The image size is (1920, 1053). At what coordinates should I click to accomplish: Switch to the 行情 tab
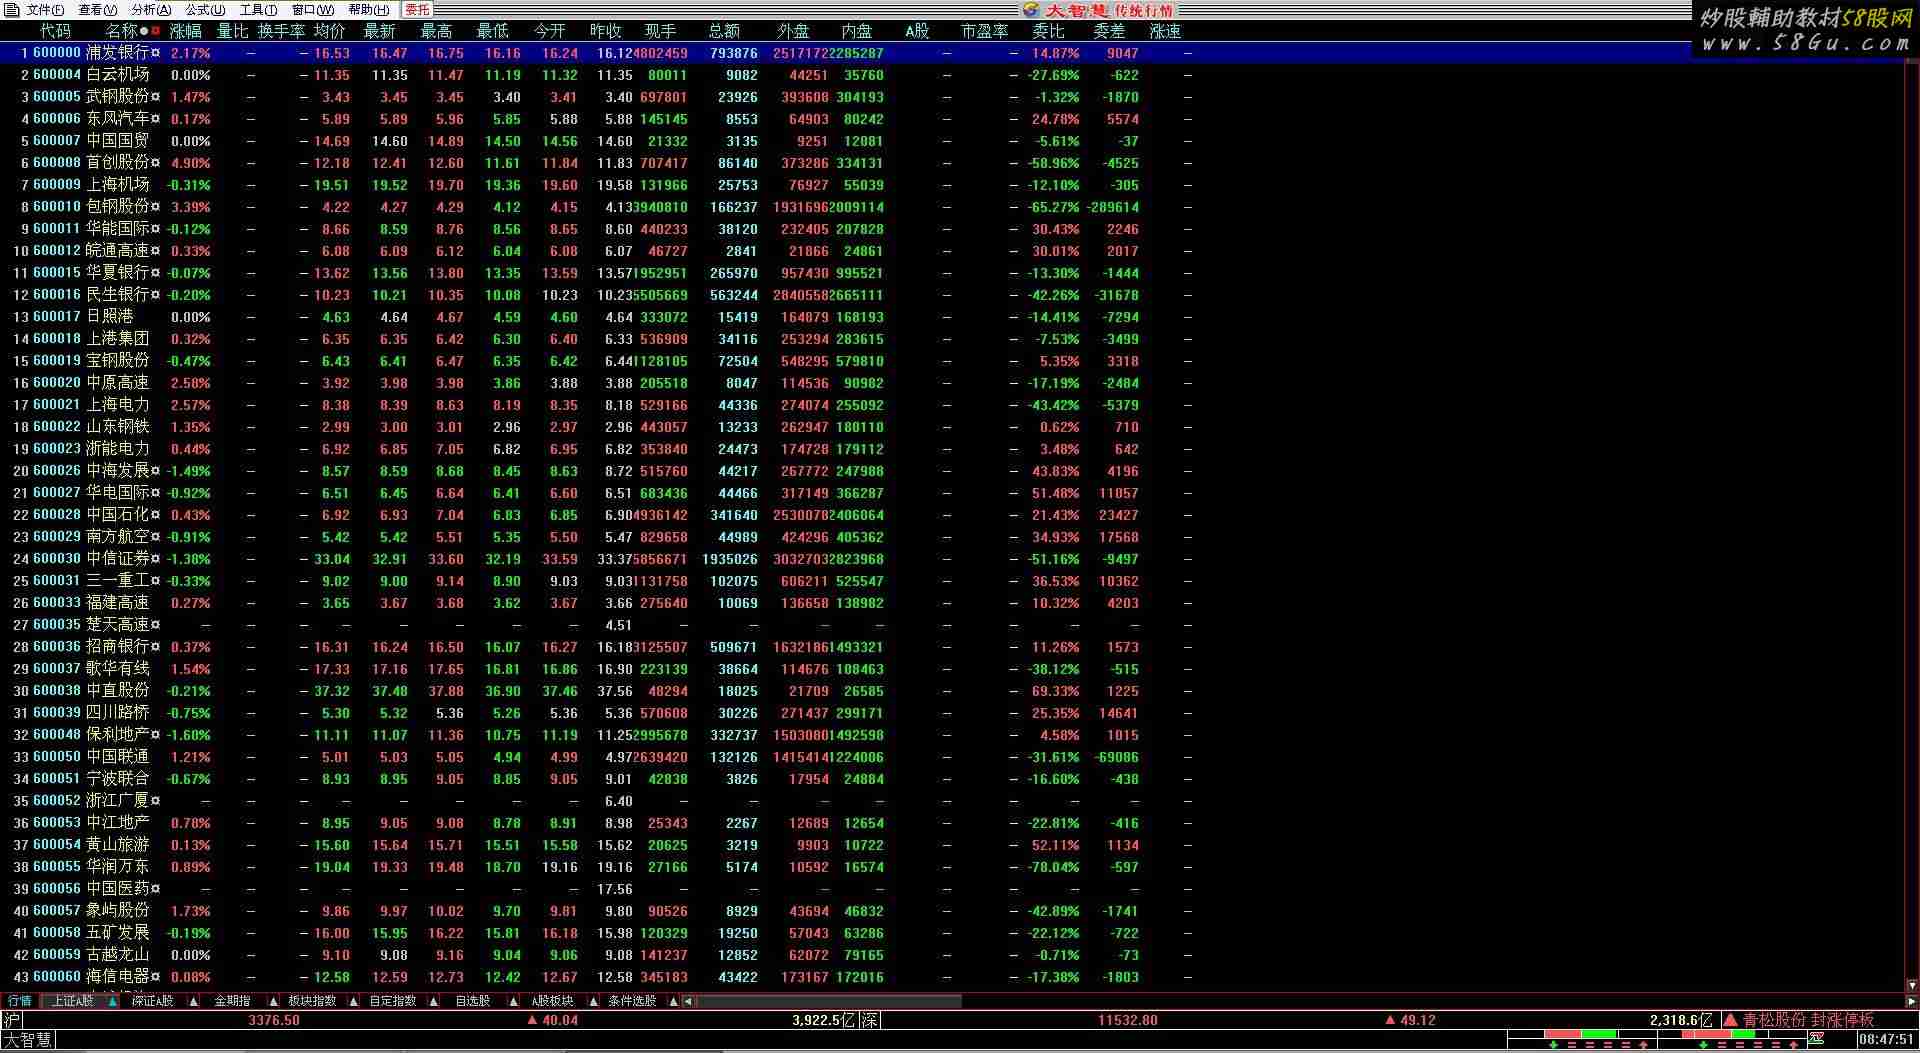pyautogui.click(x=19, y=1001)
